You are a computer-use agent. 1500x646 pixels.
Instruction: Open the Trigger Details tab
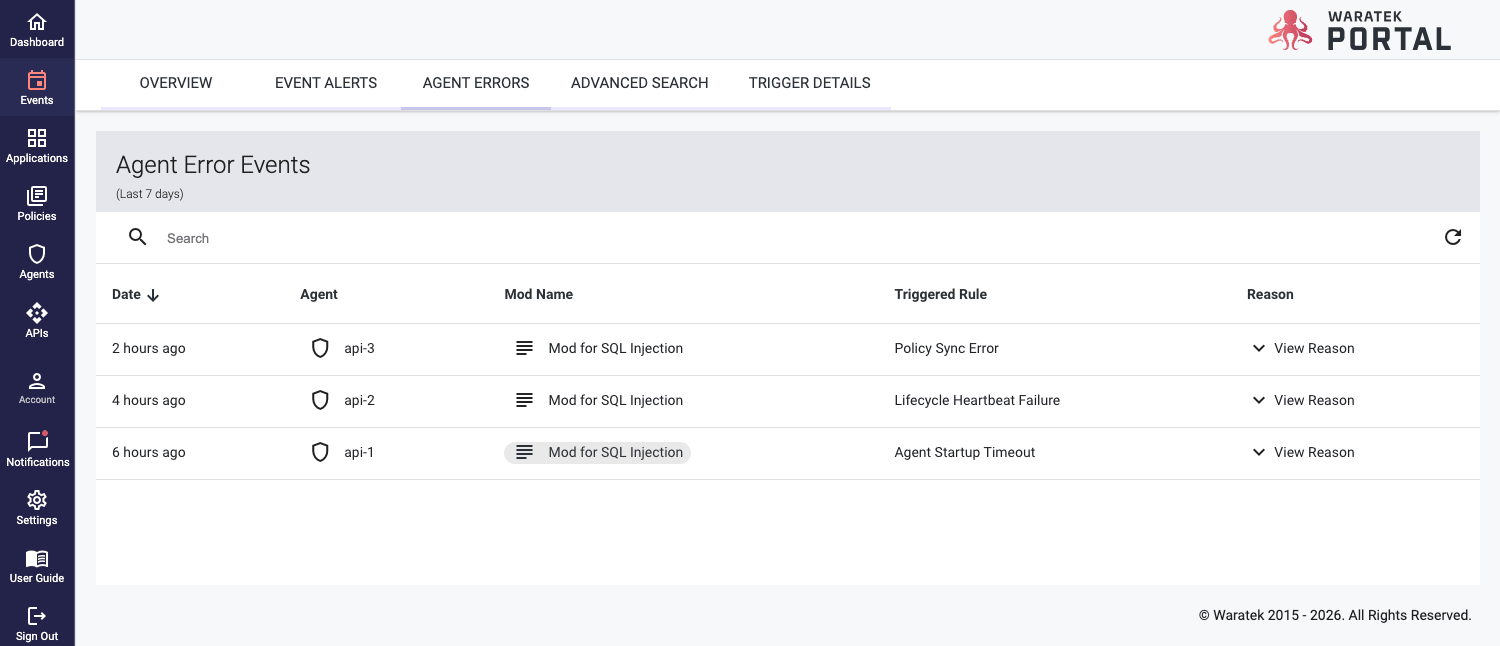click(809, 83)
